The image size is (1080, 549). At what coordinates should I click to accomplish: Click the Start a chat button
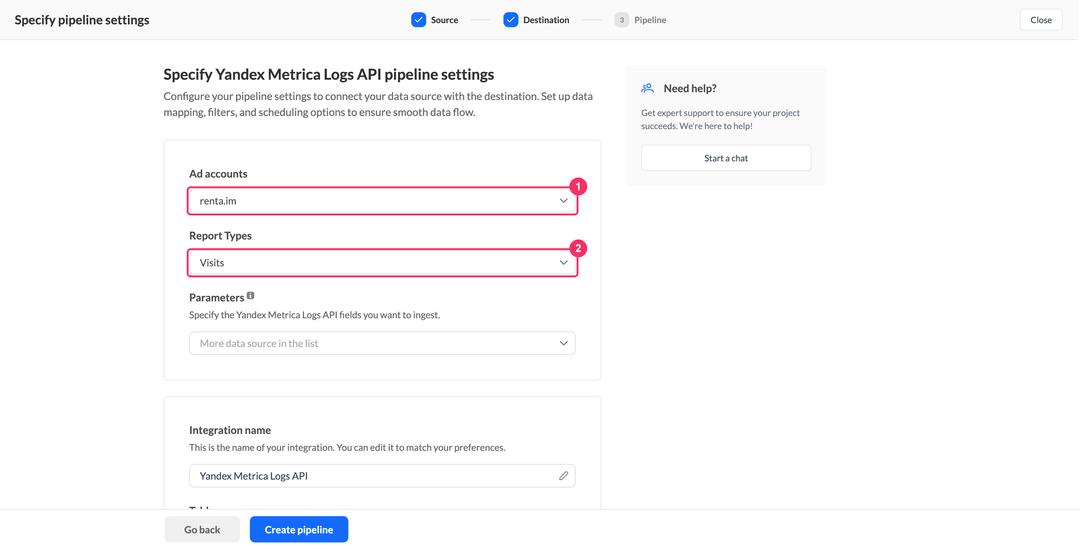pos(726,158)
